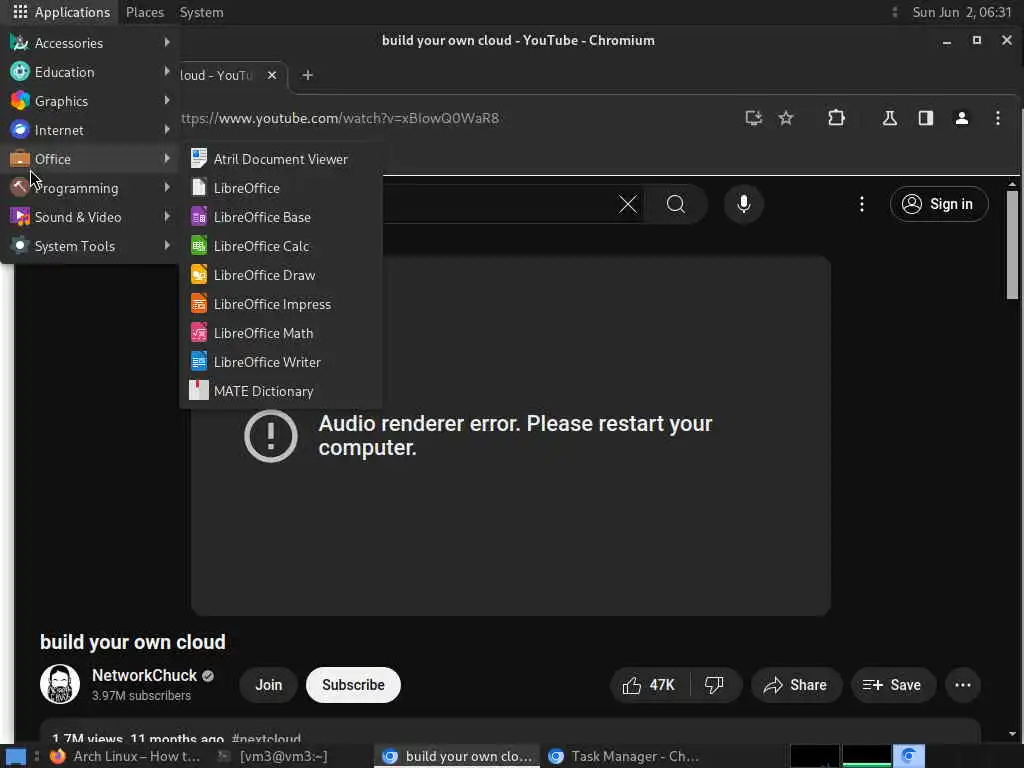The height and width of the screenshot is (768, 1024).
Task: Switch to Task Manager taskbar item
Action: point(624,756)
